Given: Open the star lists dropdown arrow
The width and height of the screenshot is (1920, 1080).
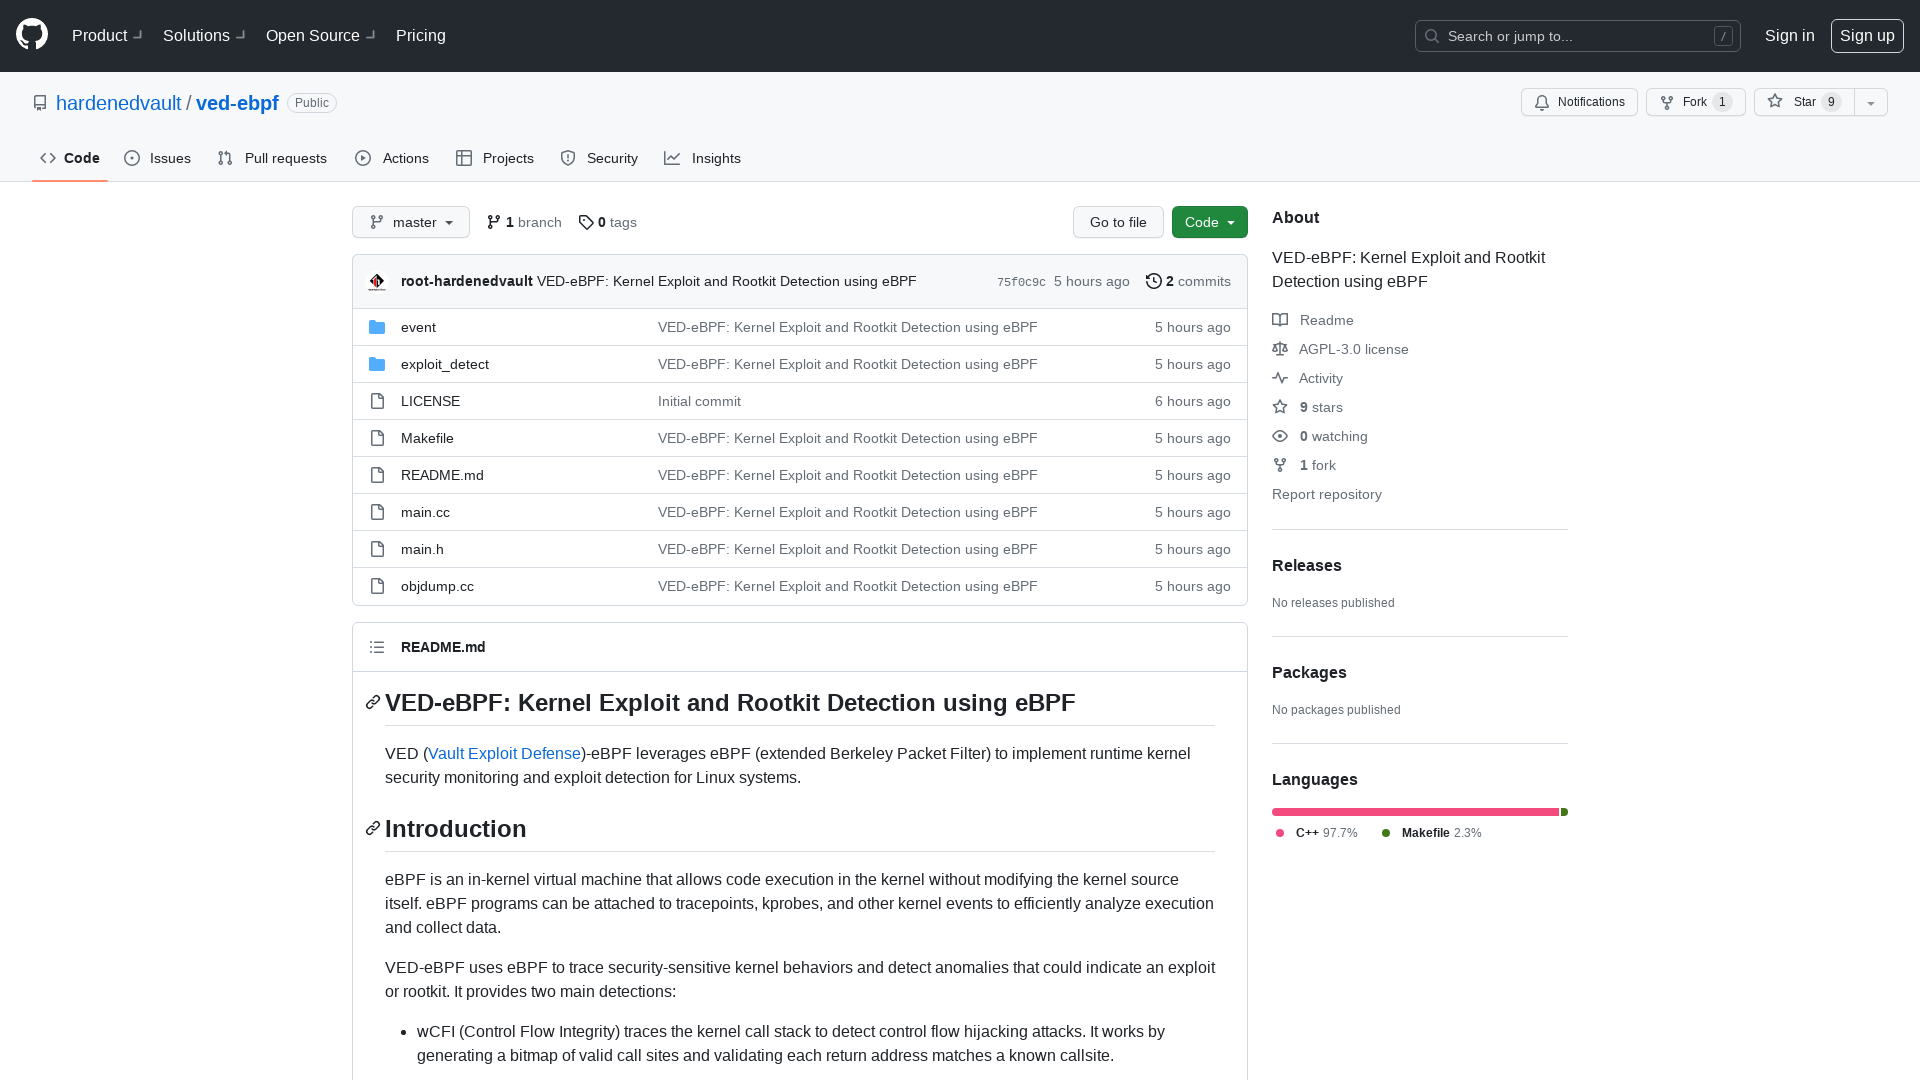Looking at the screenshot, I should (1871, 102).
